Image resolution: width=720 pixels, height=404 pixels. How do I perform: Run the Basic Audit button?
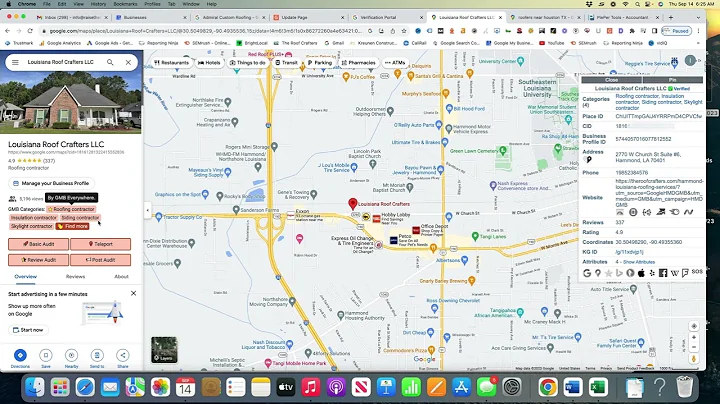(x=39, y=244)
